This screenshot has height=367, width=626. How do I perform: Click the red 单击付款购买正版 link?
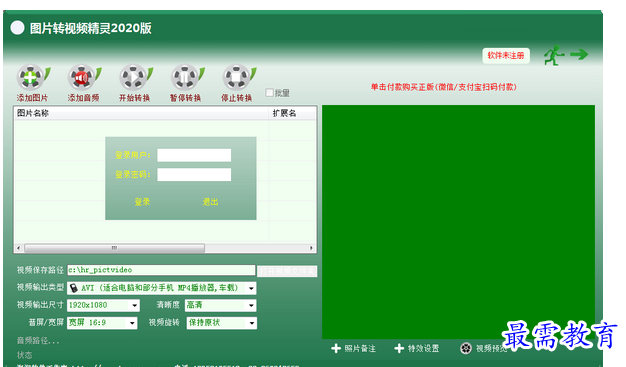tap(444, 87)
